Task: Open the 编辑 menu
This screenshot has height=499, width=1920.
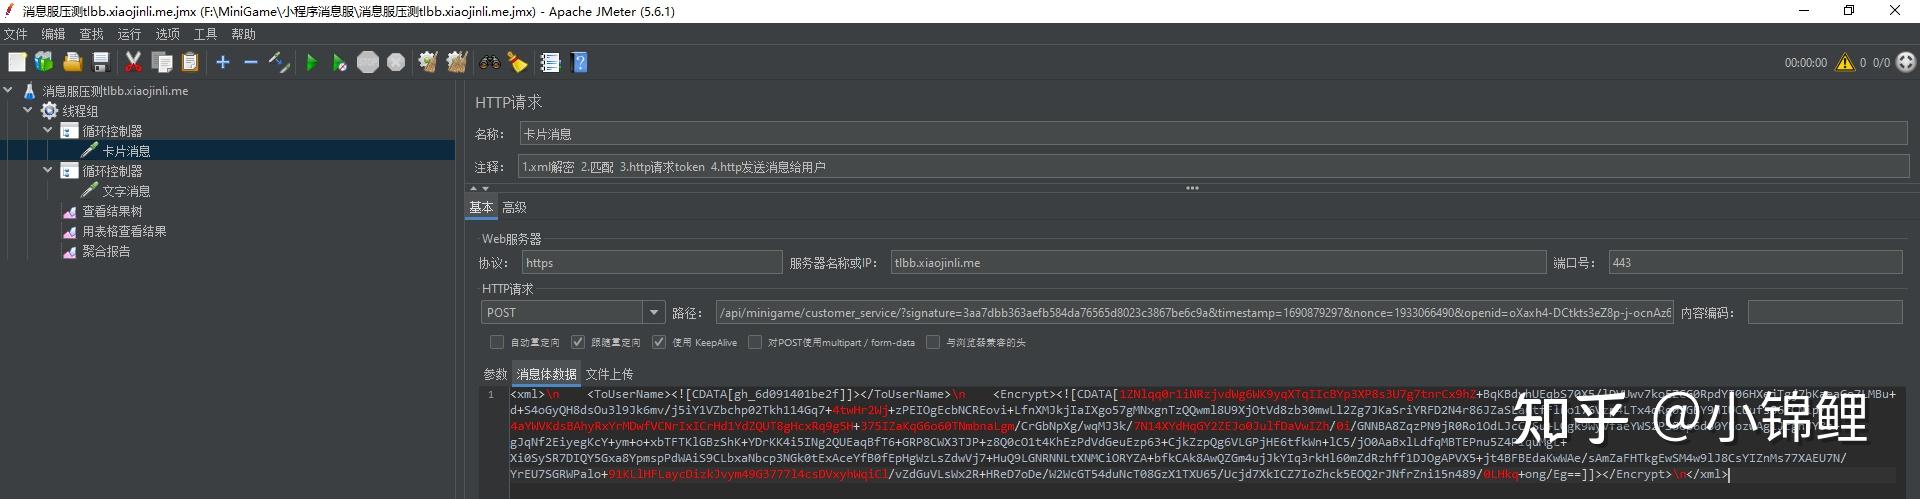Action: click(53, 34)
